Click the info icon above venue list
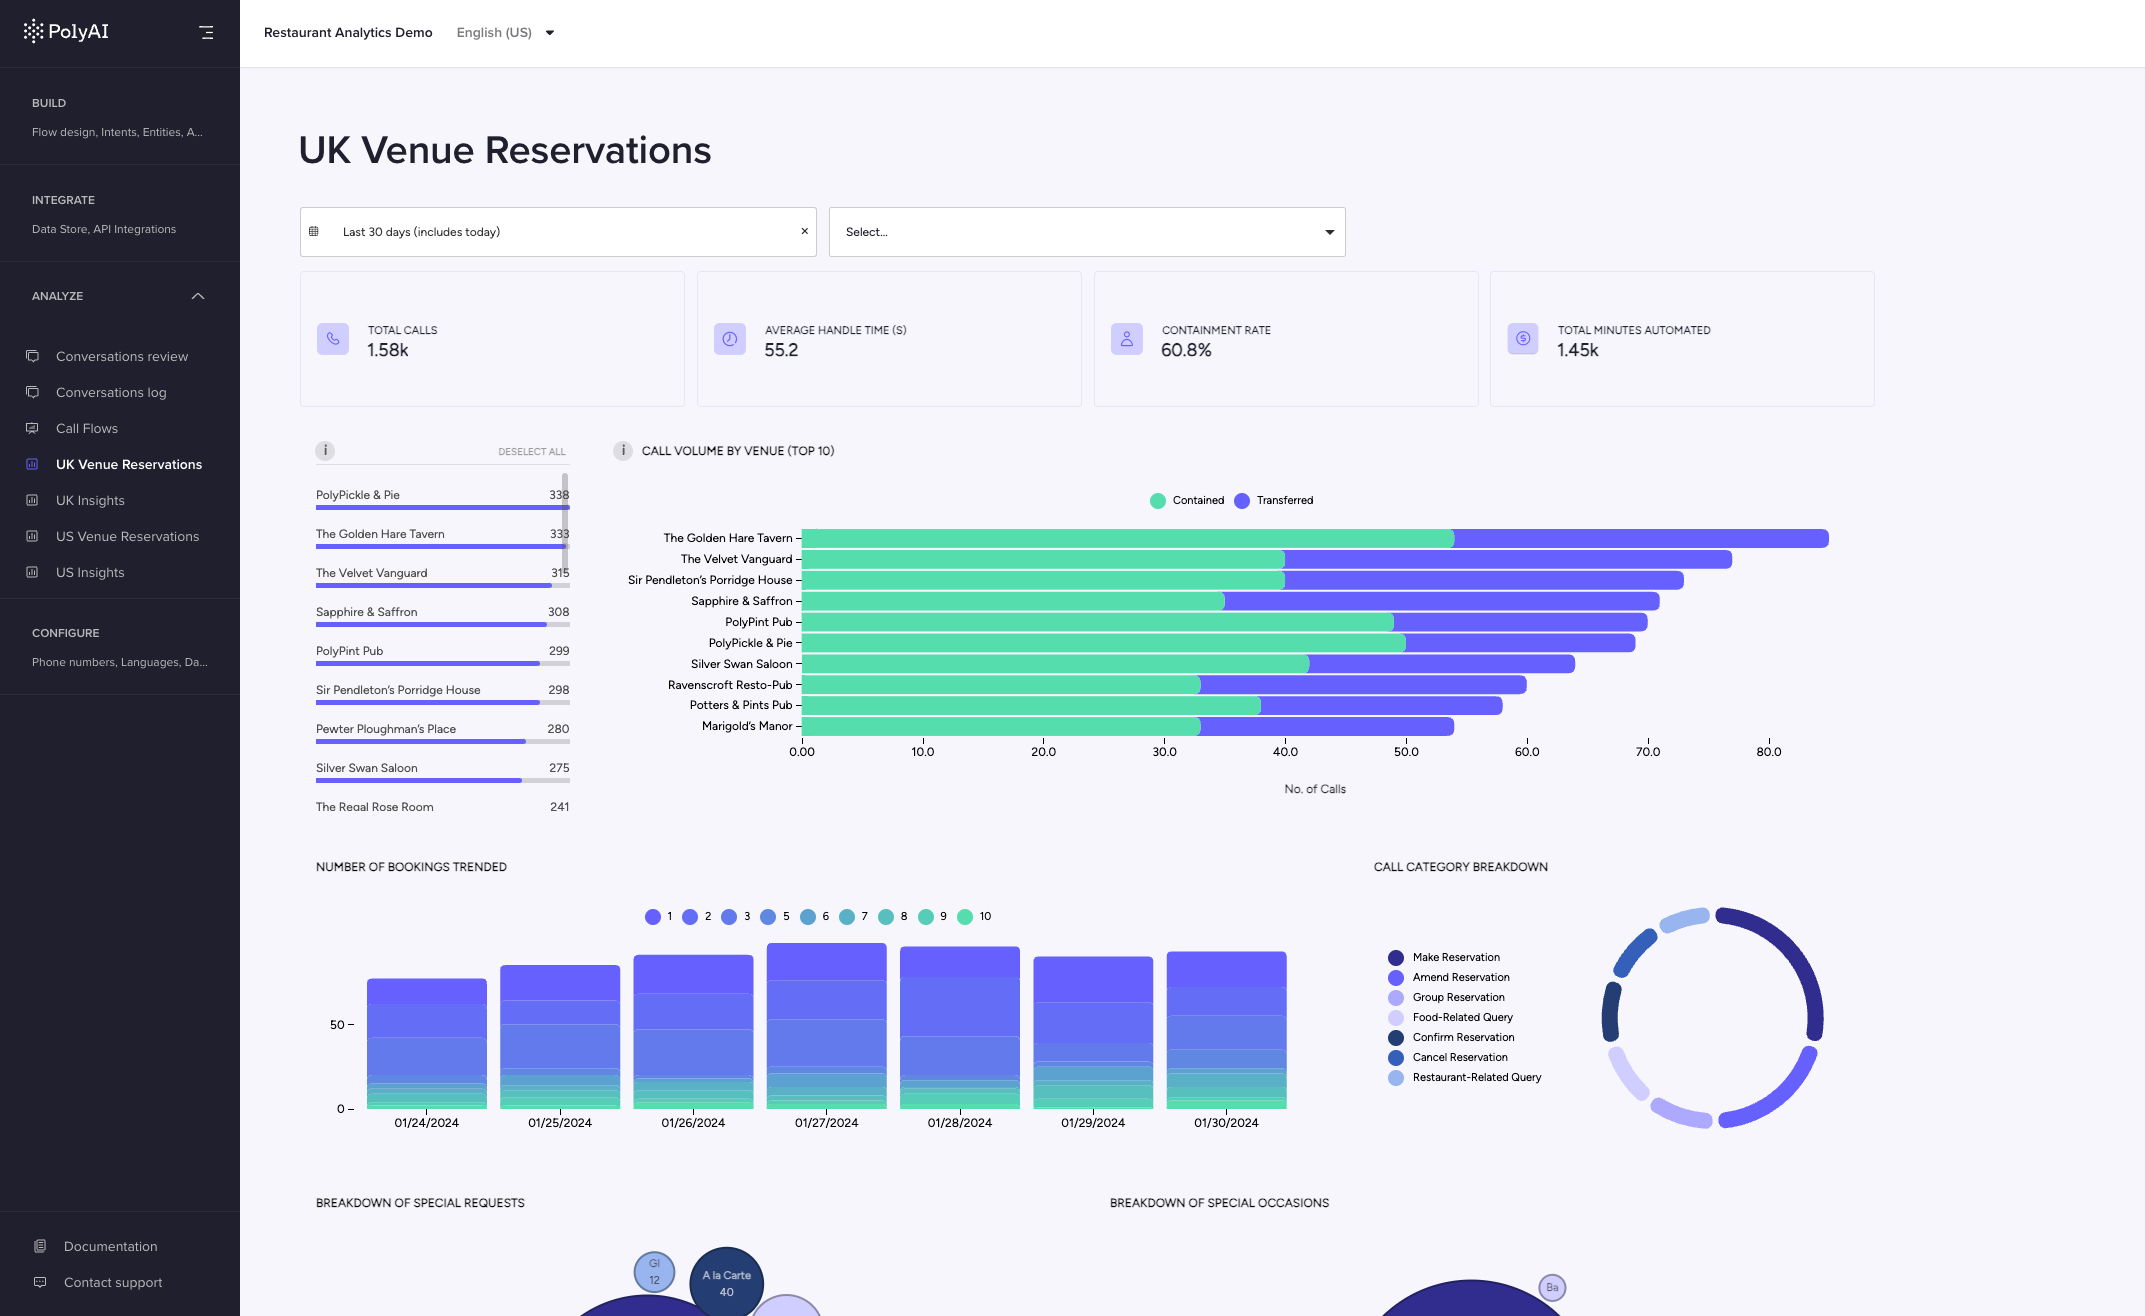Viewport: 2145px width, 1316px height. click(325, 451)
